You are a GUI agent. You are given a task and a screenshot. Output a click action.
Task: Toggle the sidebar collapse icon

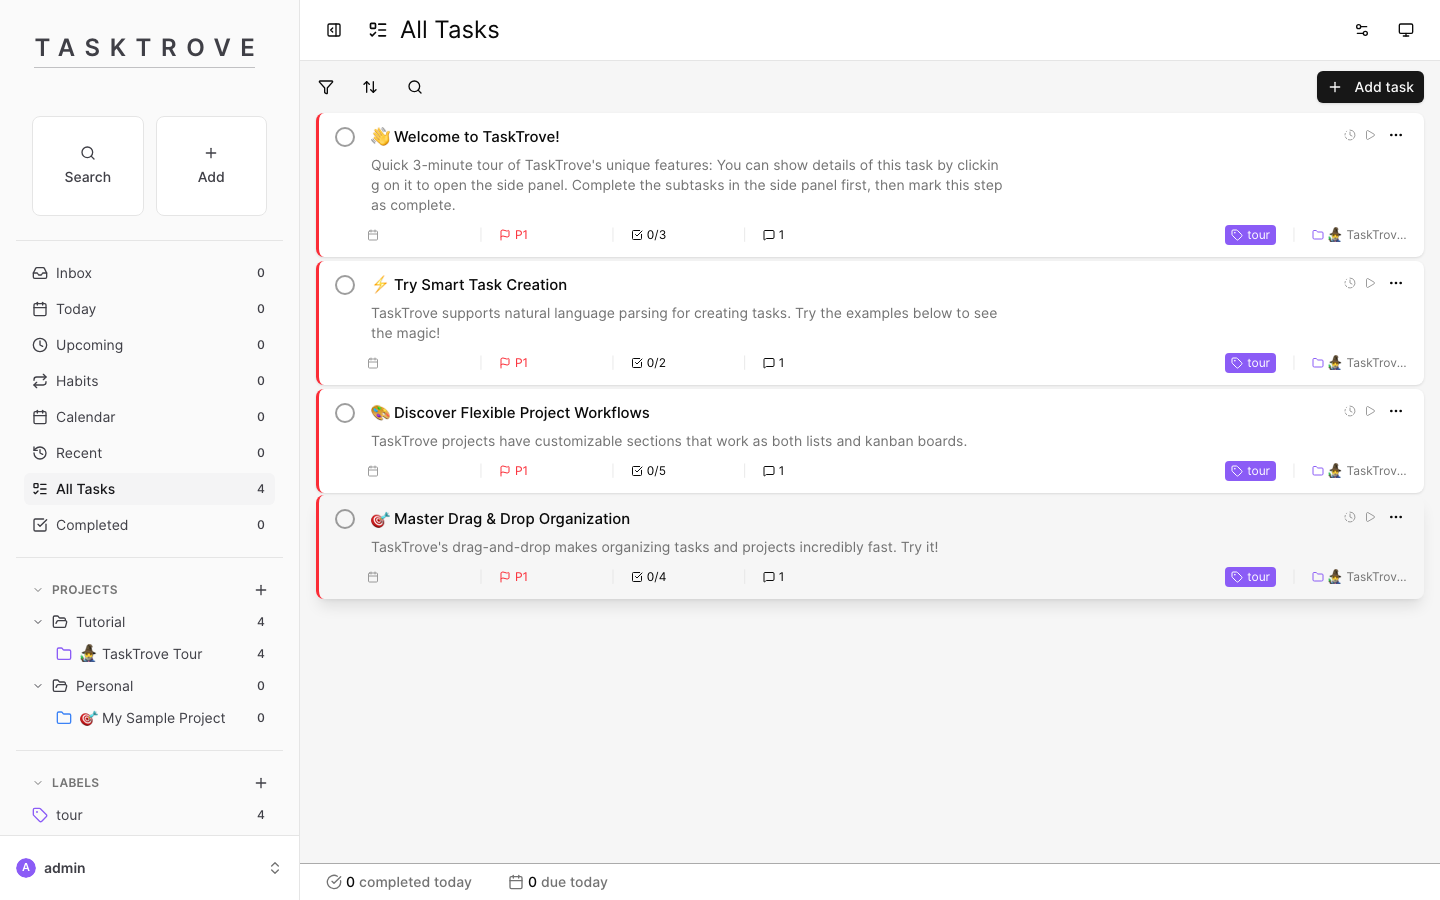click(334, 30)
